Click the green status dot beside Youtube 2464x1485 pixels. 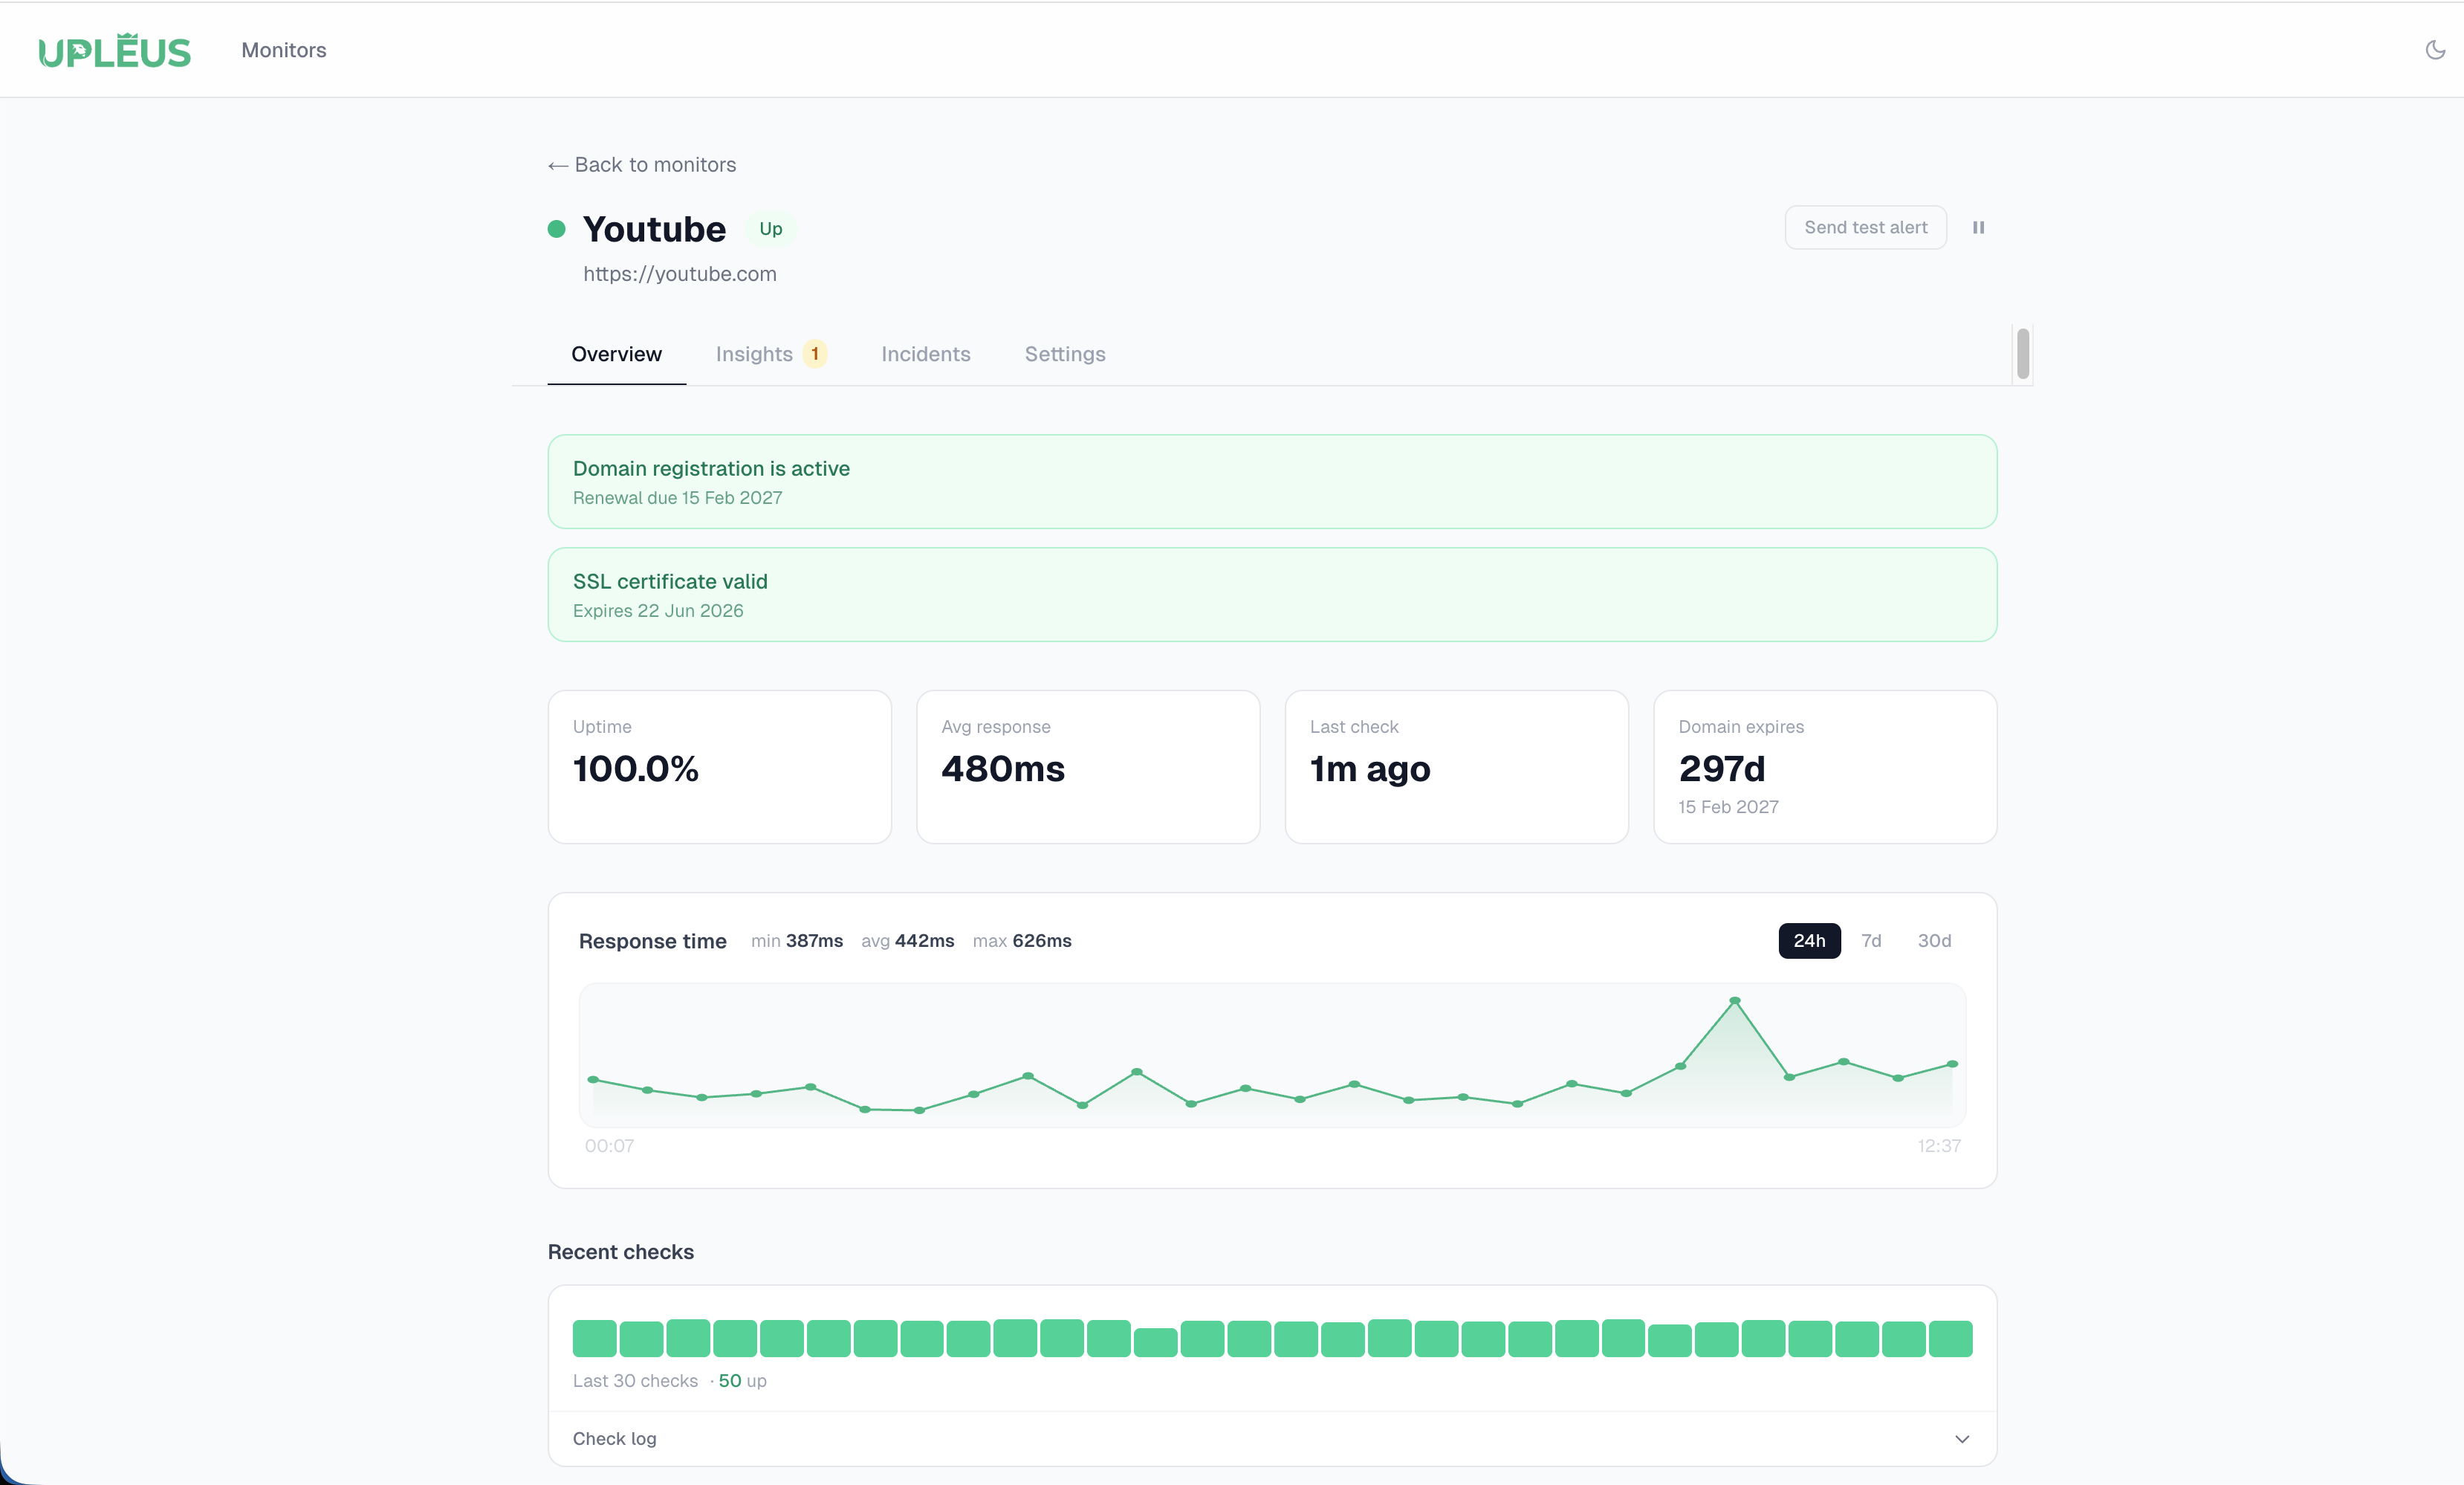pos(557,229)
